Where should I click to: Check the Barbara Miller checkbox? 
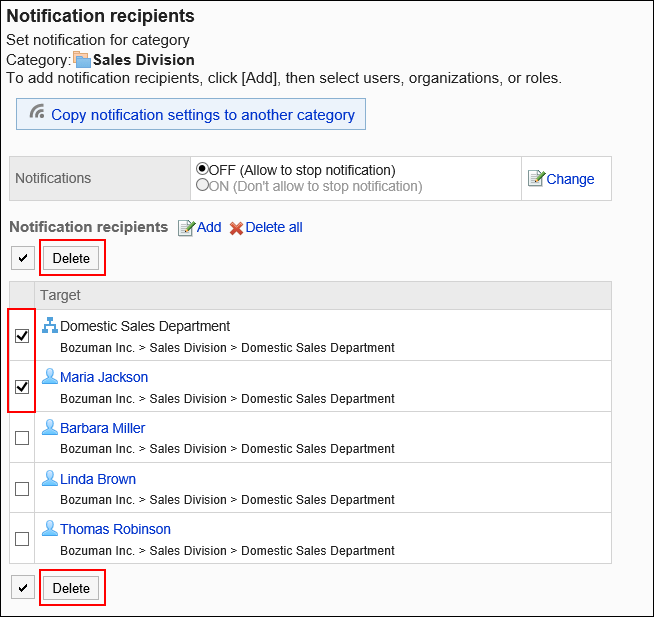22,438
